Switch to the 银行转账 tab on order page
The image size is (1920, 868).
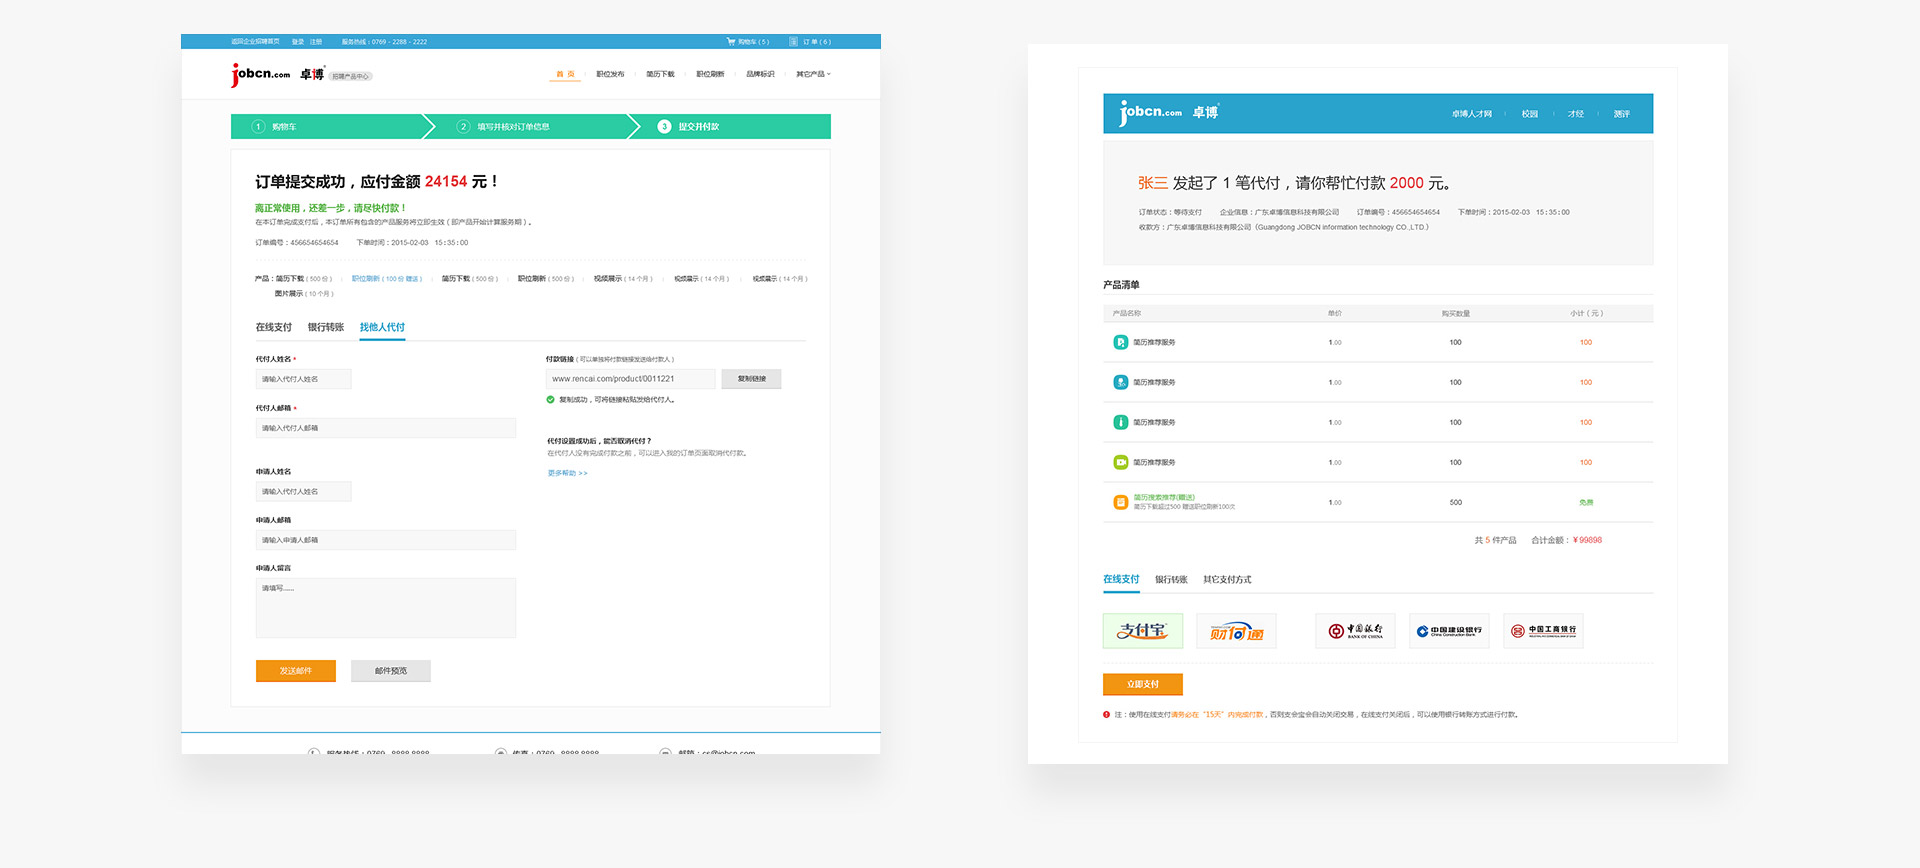pyautogui.click(x=325, y=328)
